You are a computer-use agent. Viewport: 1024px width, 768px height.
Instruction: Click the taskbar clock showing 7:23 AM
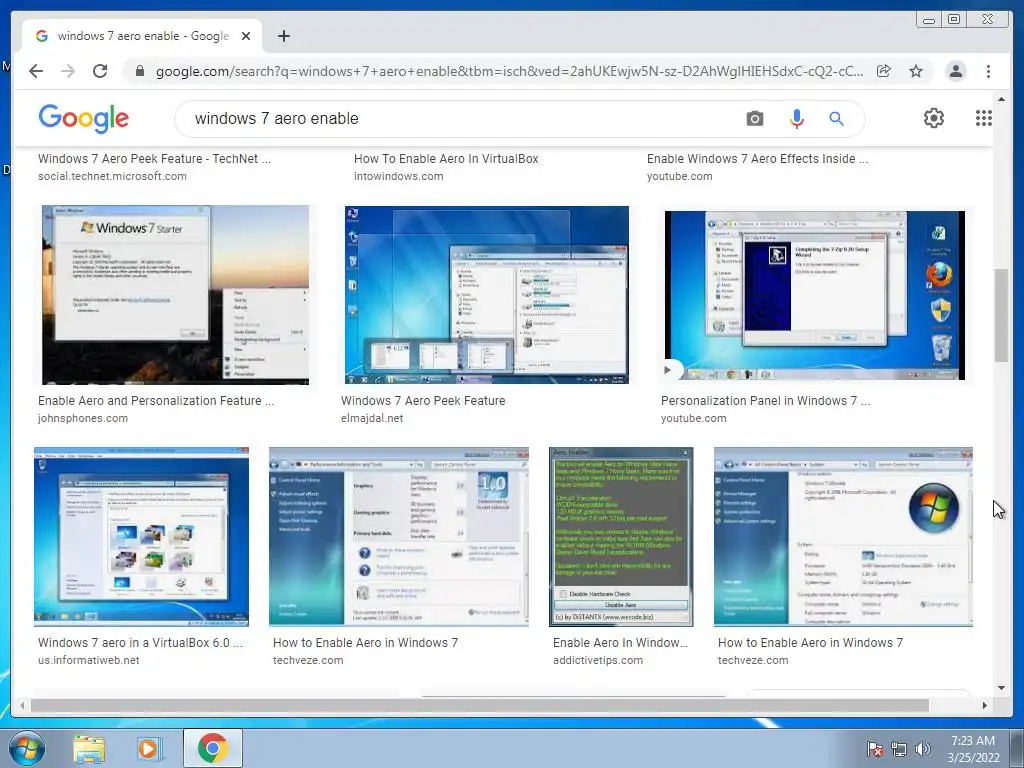973,749
